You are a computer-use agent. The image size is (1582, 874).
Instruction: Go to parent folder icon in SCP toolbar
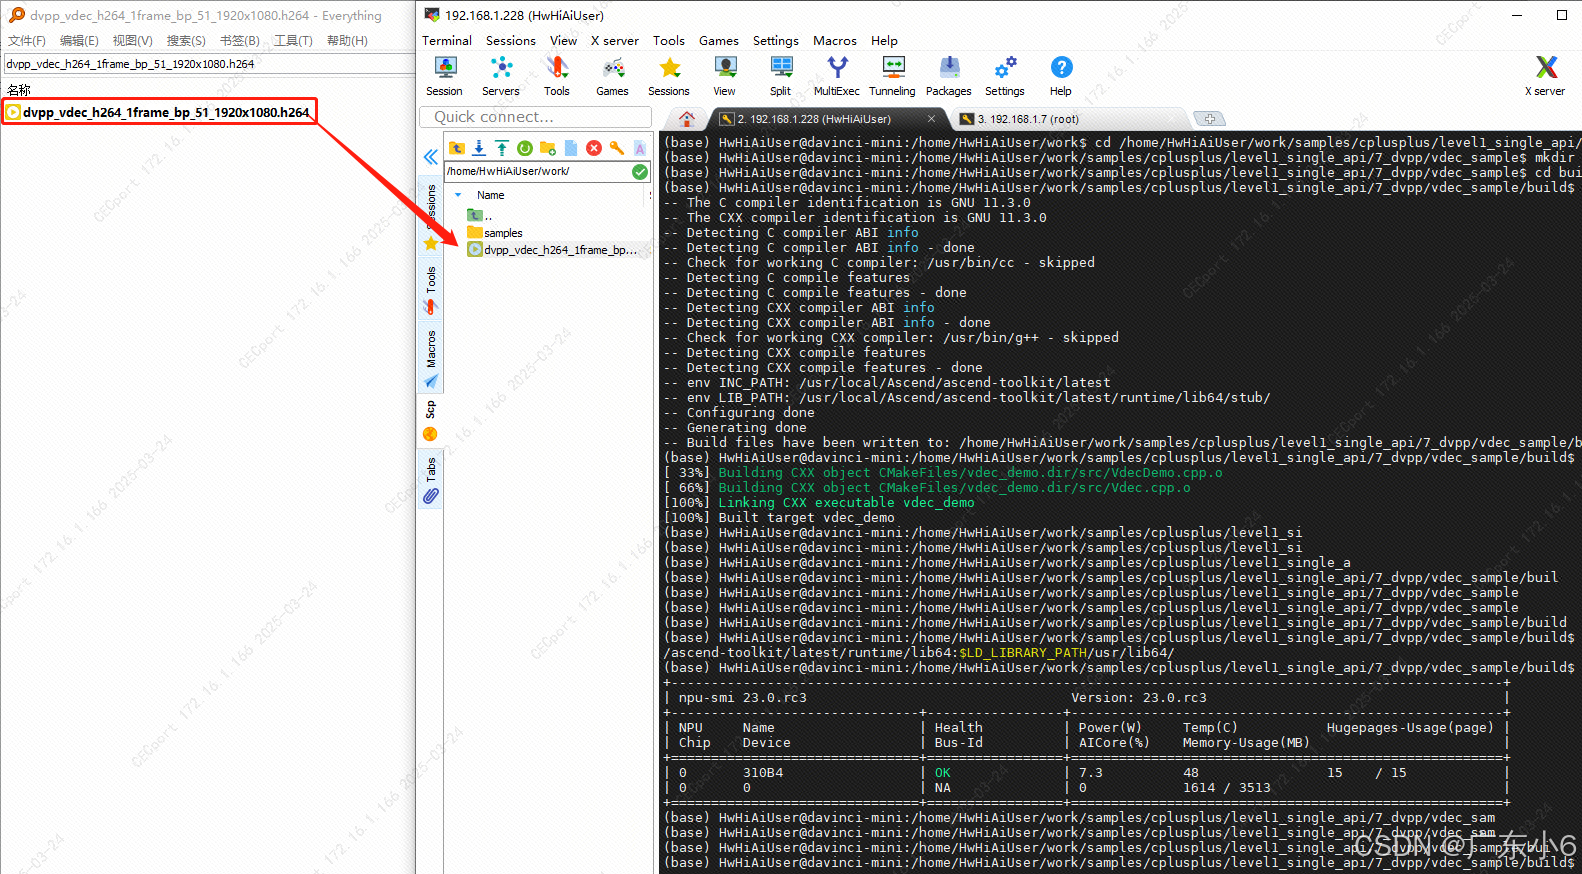click(x=457, y=148)
